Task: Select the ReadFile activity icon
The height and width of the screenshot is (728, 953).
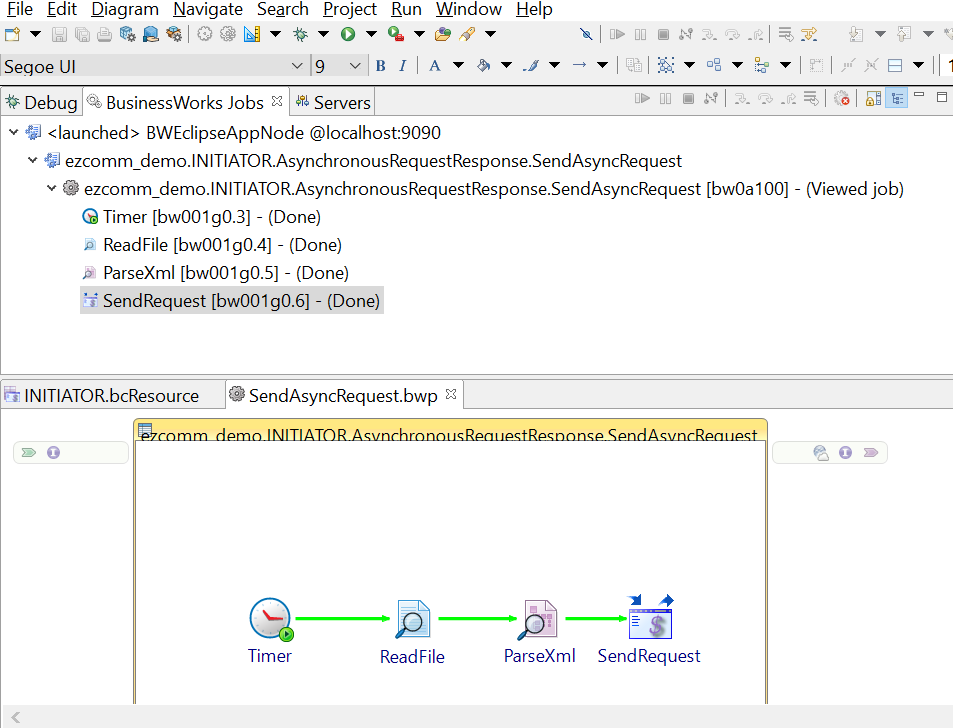Action: point(412,620)
